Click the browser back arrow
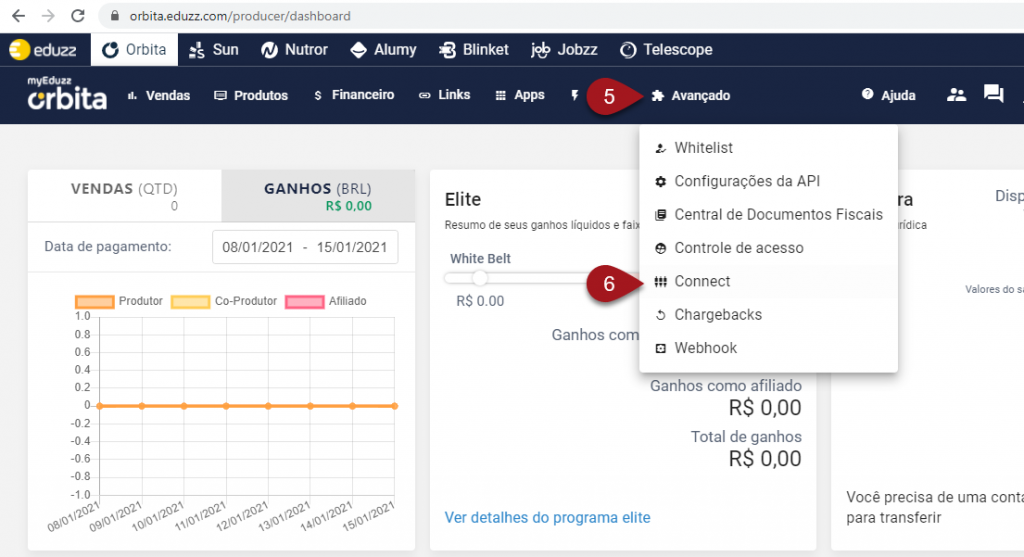The width and height of the screenshot is (1024, 557). pos(18,17)
